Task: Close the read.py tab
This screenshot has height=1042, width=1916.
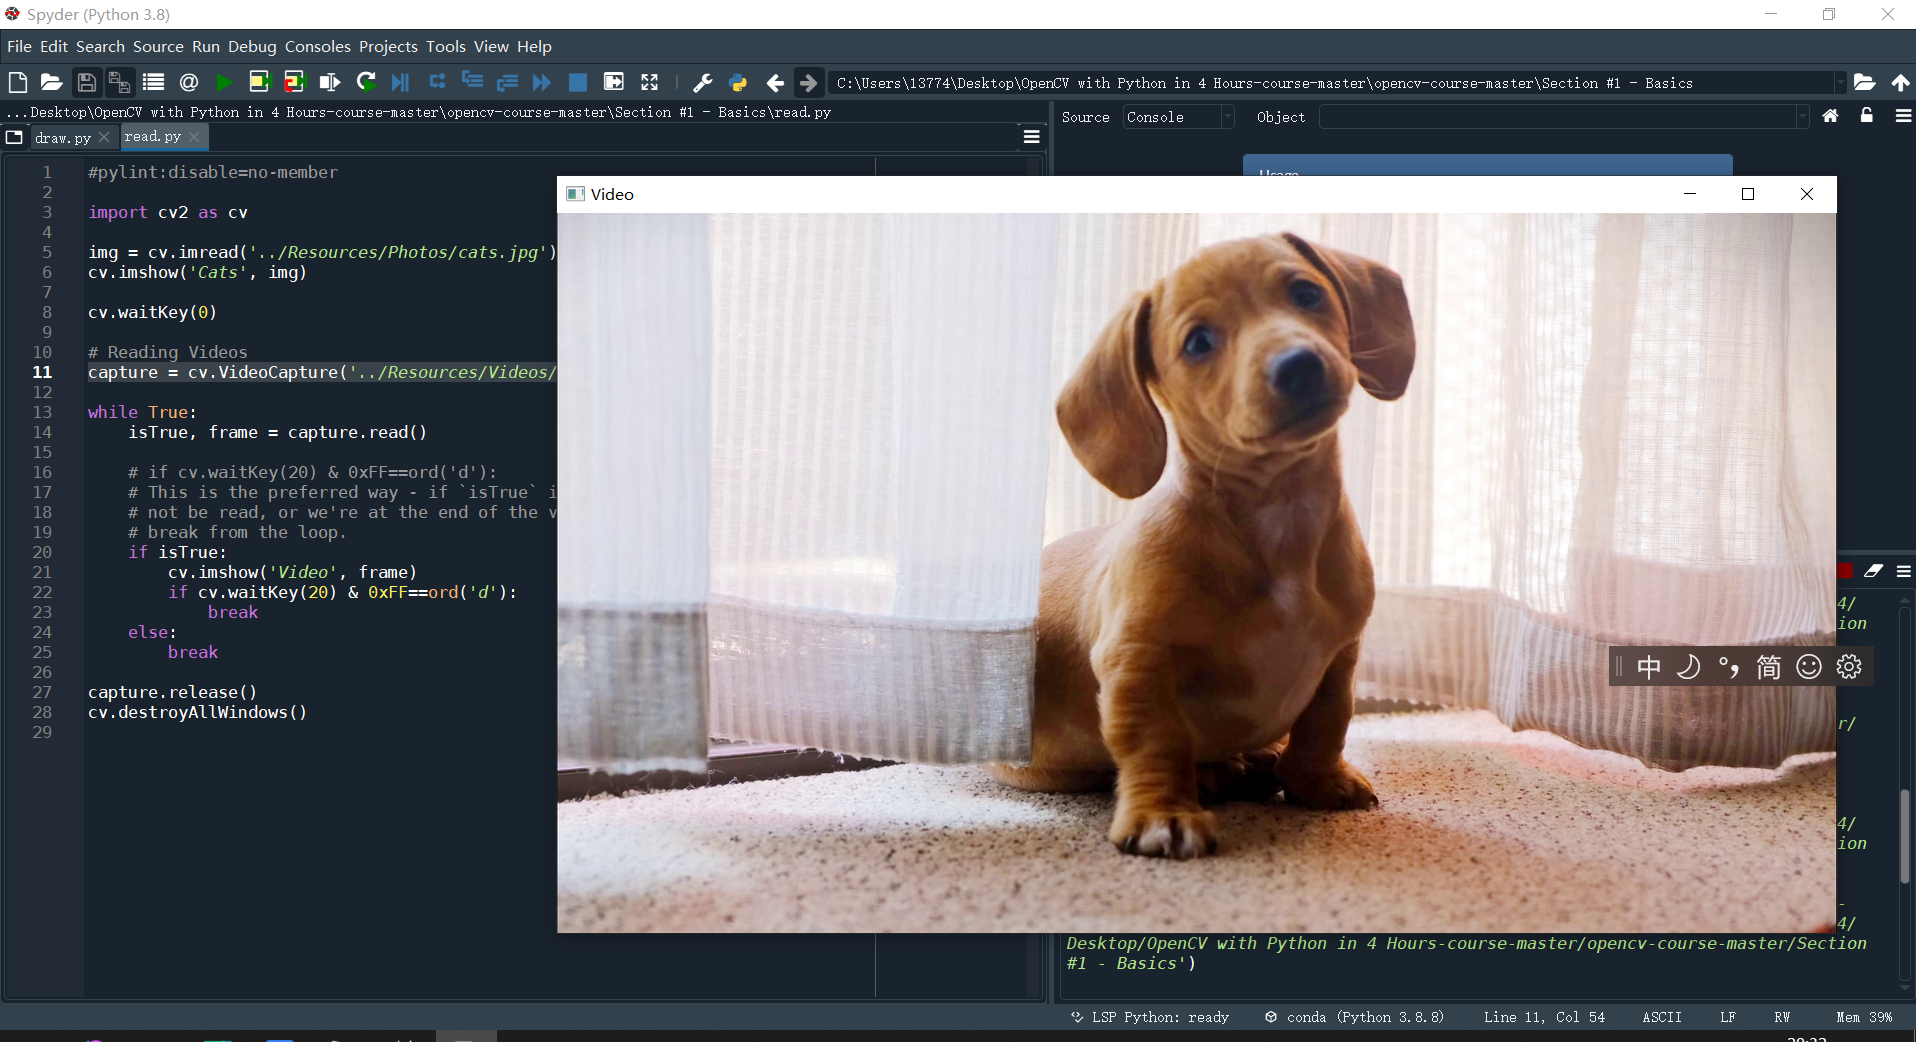Action: pyautogui.click(x=194, y=137)
